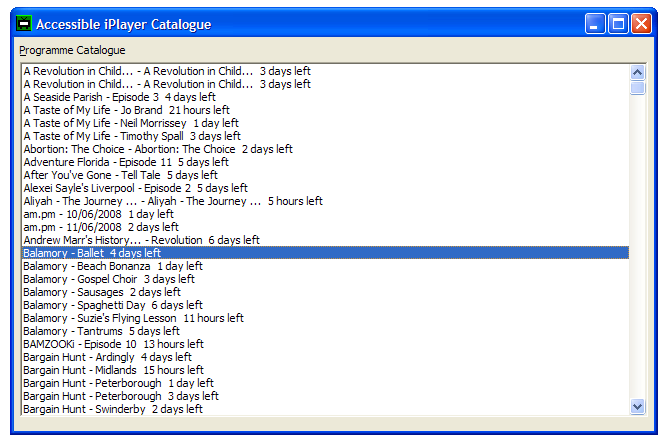The height and width of the screenshot is (441, 668).
Task: Select A Seaside Parish - Episode 3
Action: tap(119, 97)
